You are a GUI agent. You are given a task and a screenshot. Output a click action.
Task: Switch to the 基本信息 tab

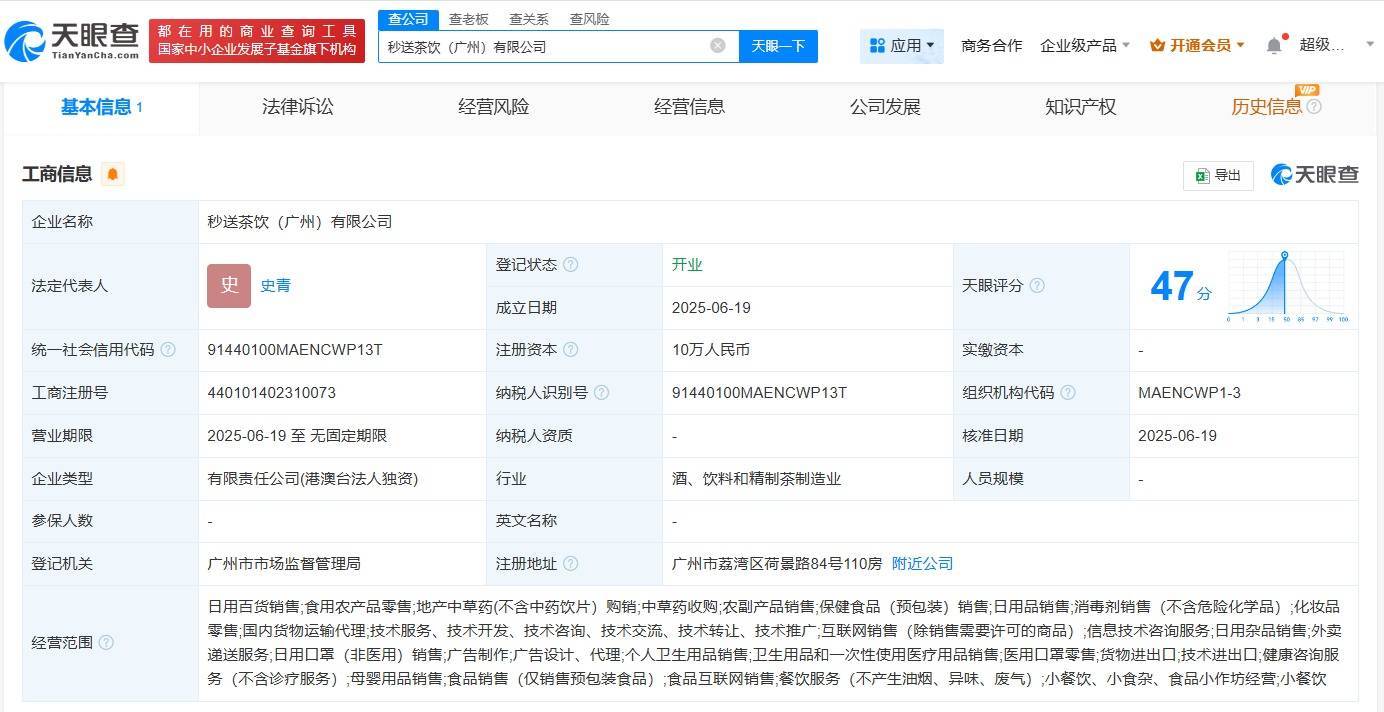click(x=101, y=107)
